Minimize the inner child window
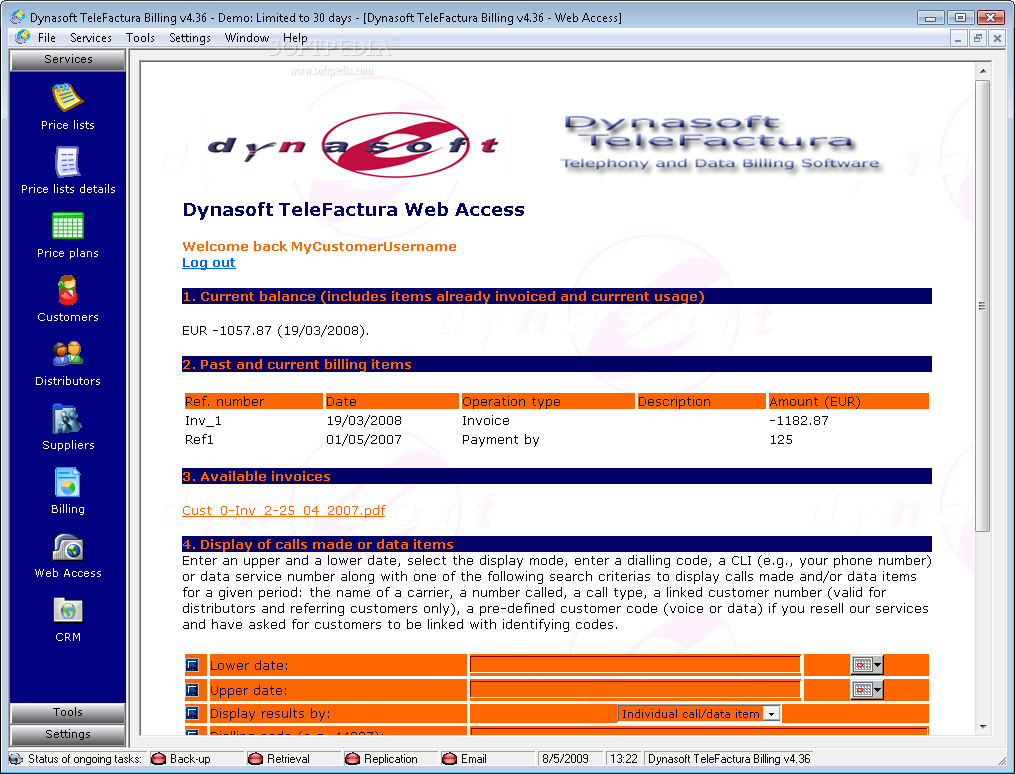The image size is (1015, 774). click(x=958, y=38)
